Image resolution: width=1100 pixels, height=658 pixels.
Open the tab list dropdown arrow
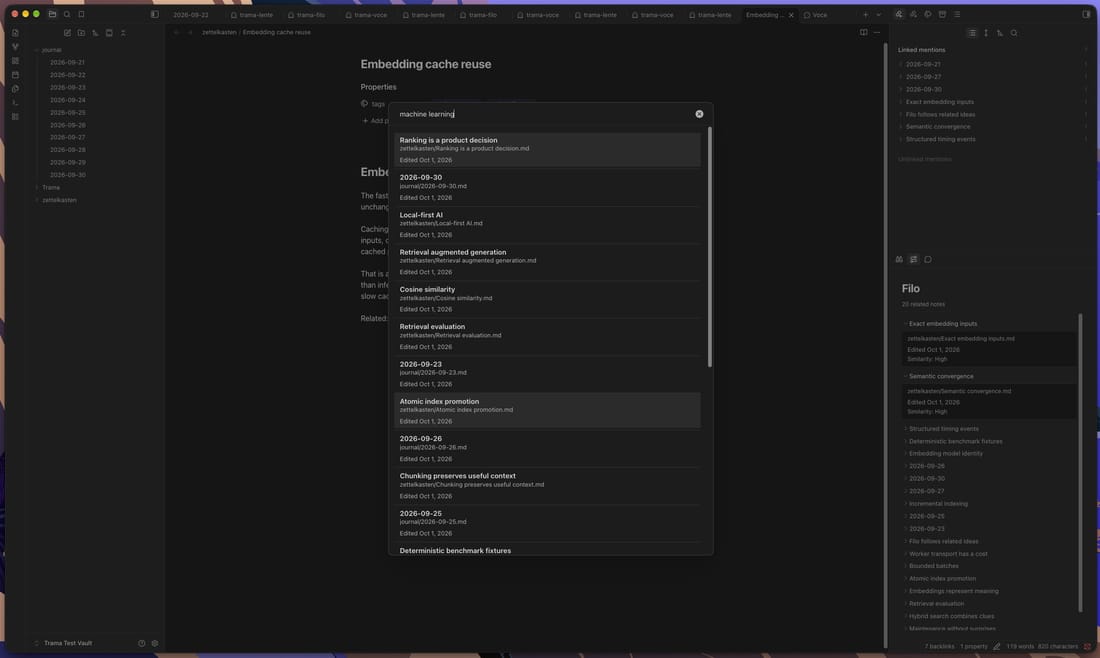(878, 15)
